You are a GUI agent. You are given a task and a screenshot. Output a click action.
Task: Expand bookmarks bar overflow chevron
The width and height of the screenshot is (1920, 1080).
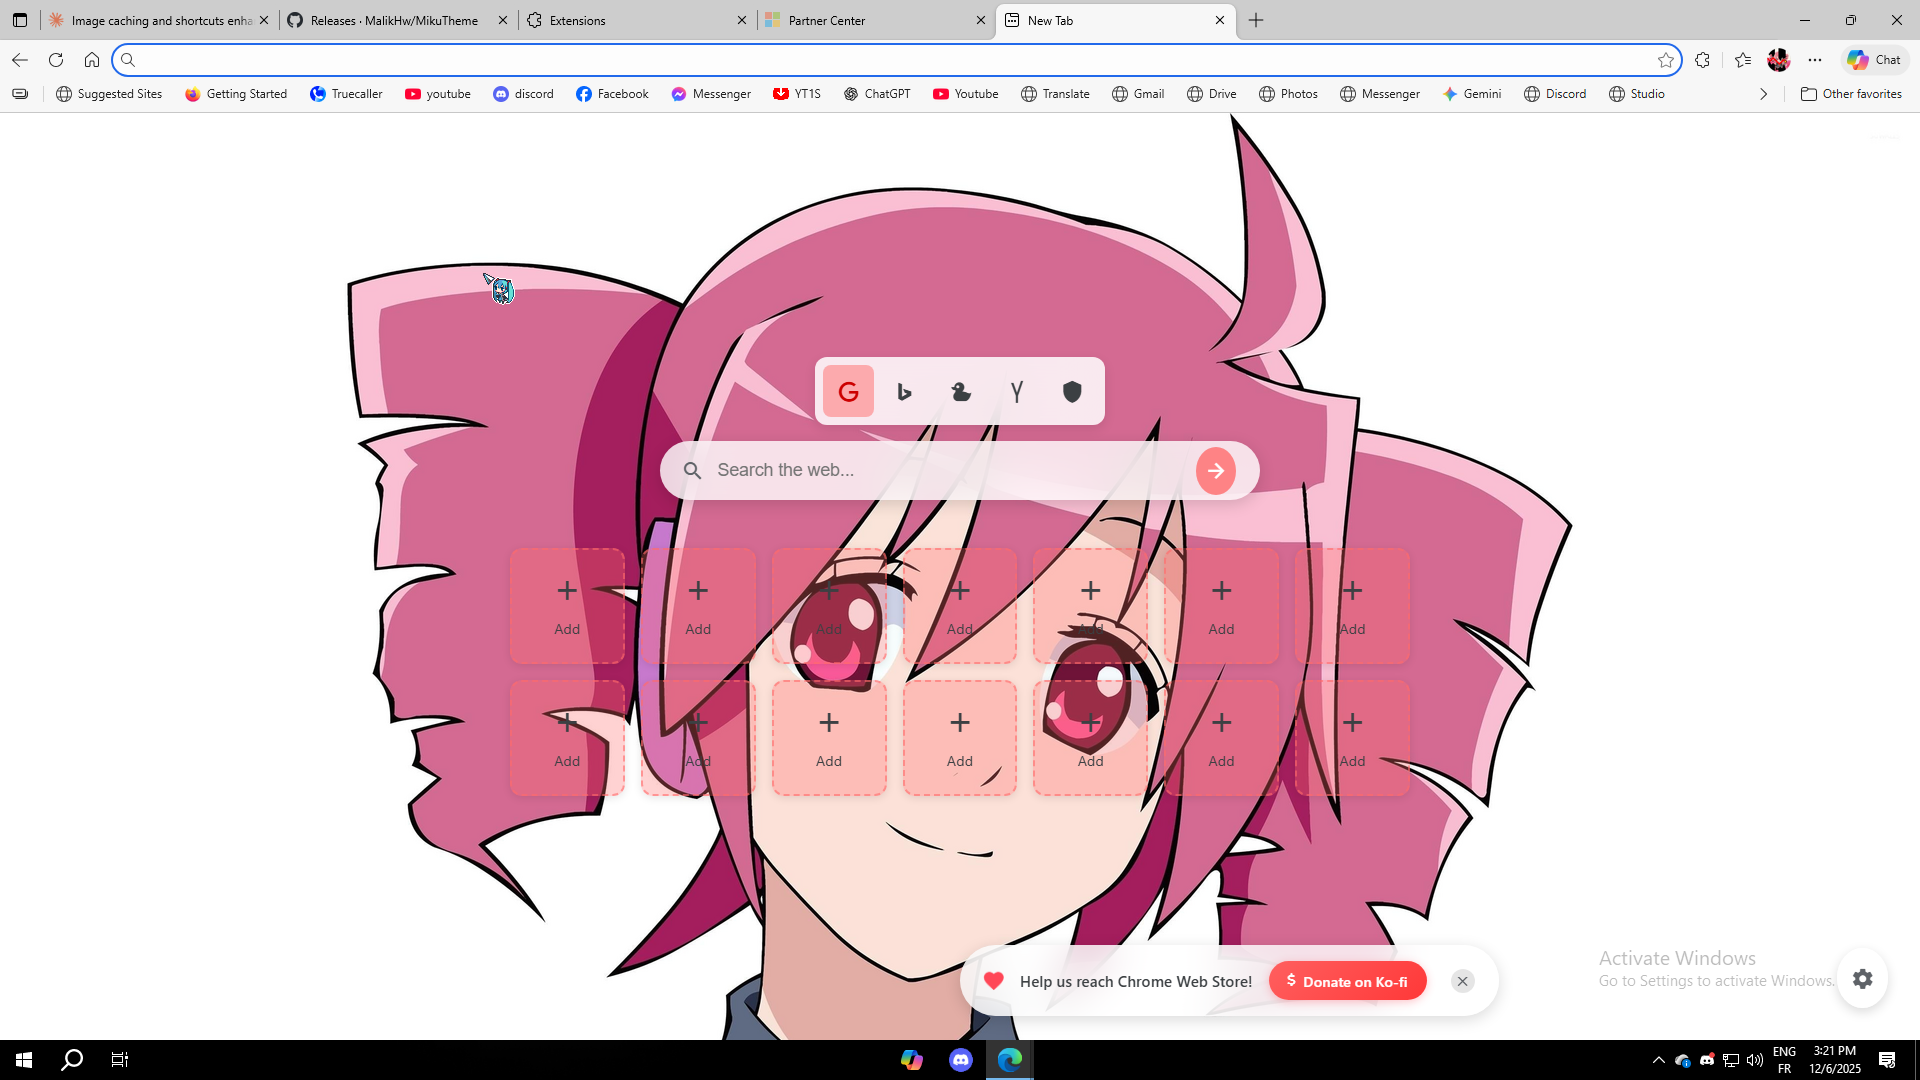click(x=1764, y=94)
